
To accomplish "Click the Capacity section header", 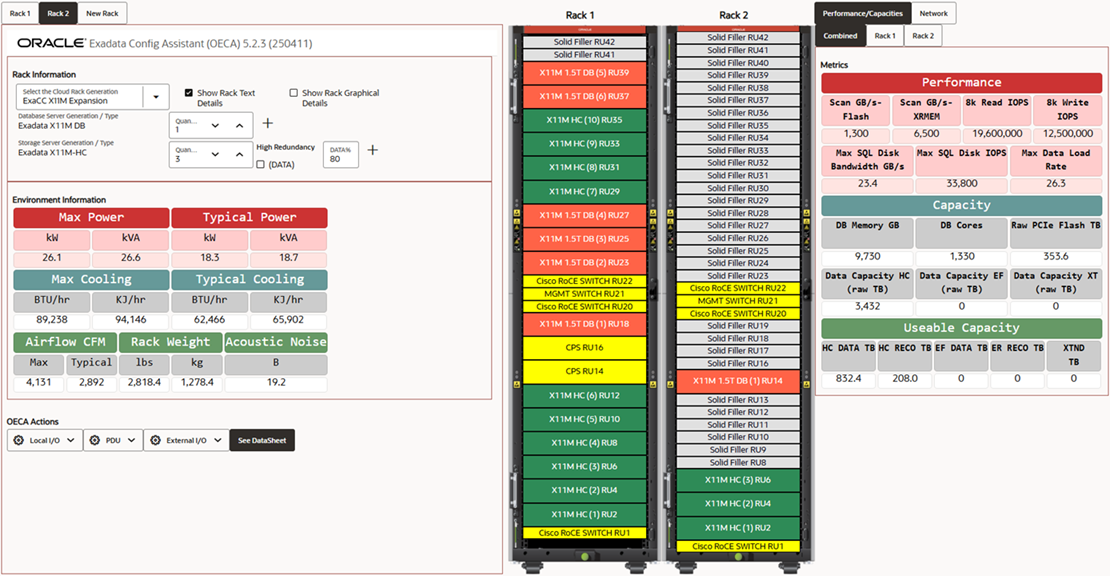I will pyautogui.click(x=961, y=205).
